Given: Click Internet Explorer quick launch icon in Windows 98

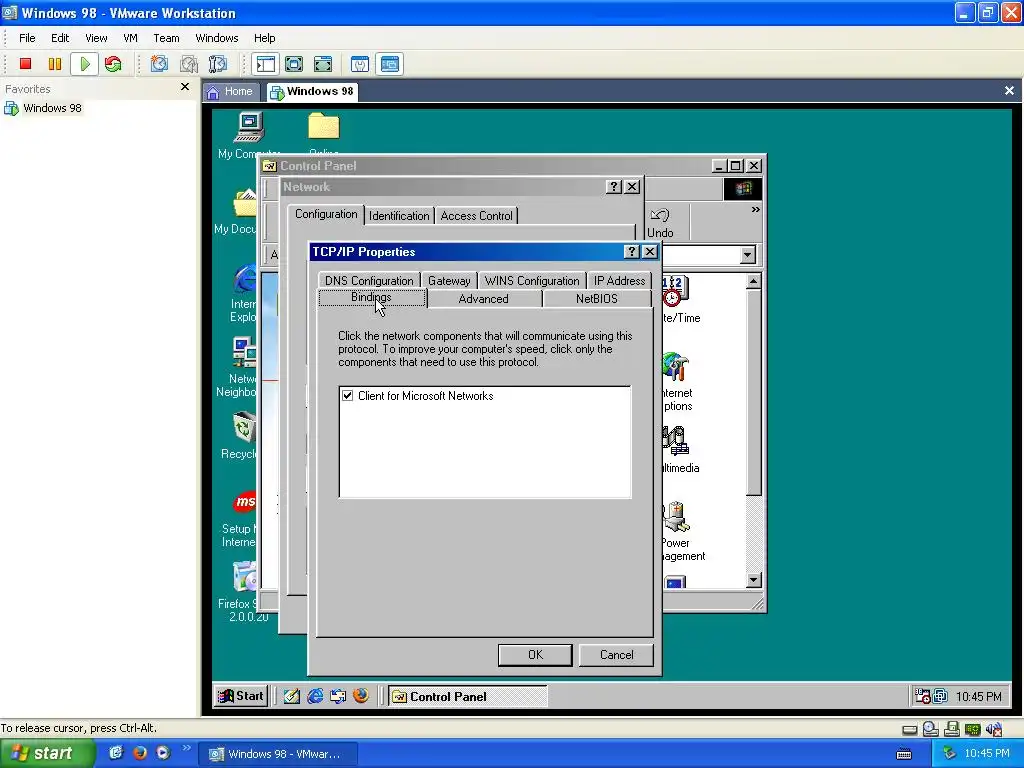Looking at the screenshot, I should click(x=315, y=696).
